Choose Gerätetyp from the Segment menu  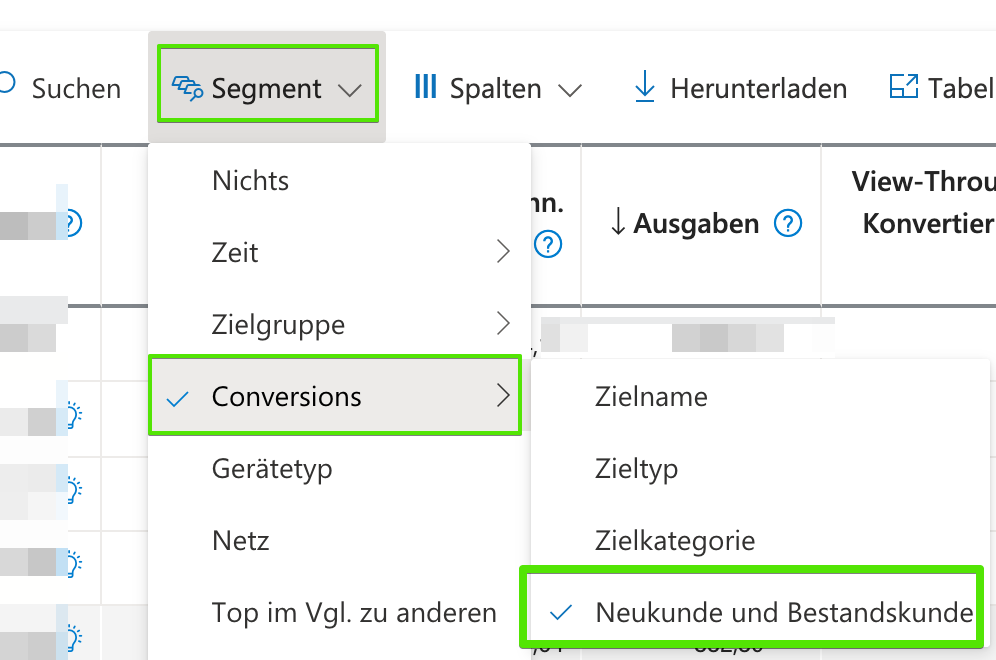point(272,468)
